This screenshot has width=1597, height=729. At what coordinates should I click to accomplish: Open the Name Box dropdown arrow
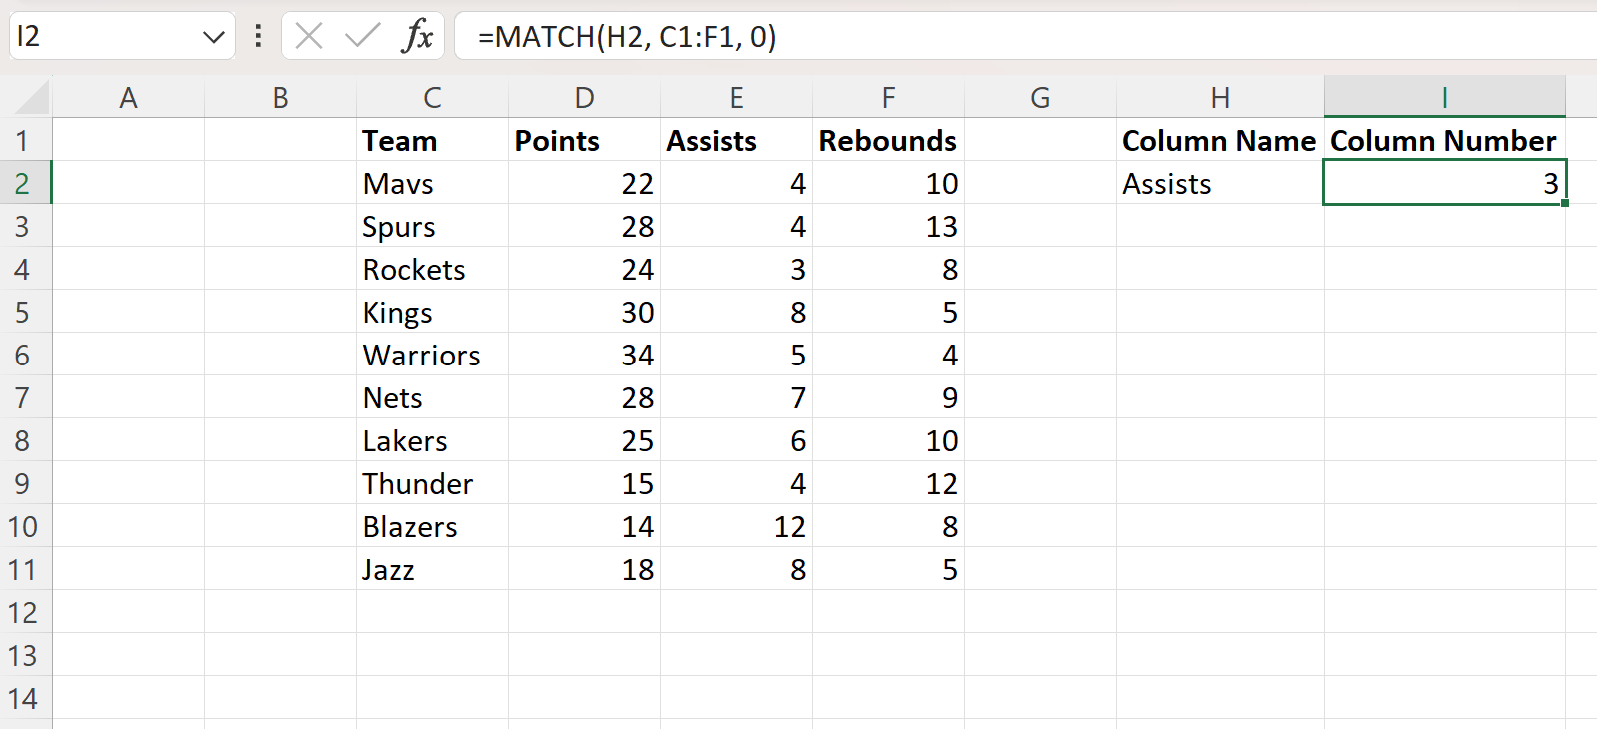(213, 37)
